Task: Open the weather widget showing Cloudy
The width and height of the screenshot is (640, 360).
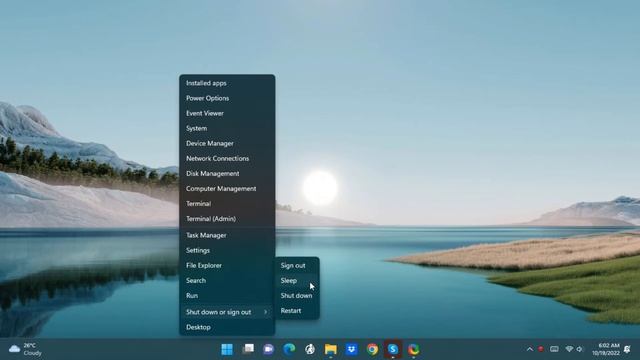Action: pyautogui.click(x=25, y=349)
